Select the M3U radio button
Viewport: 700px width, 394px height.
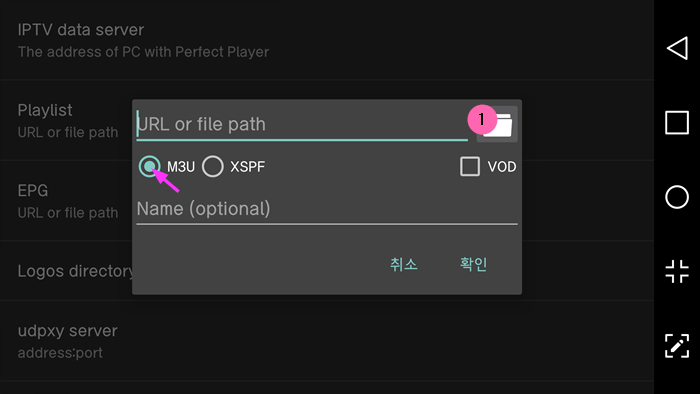coord(149,166)
